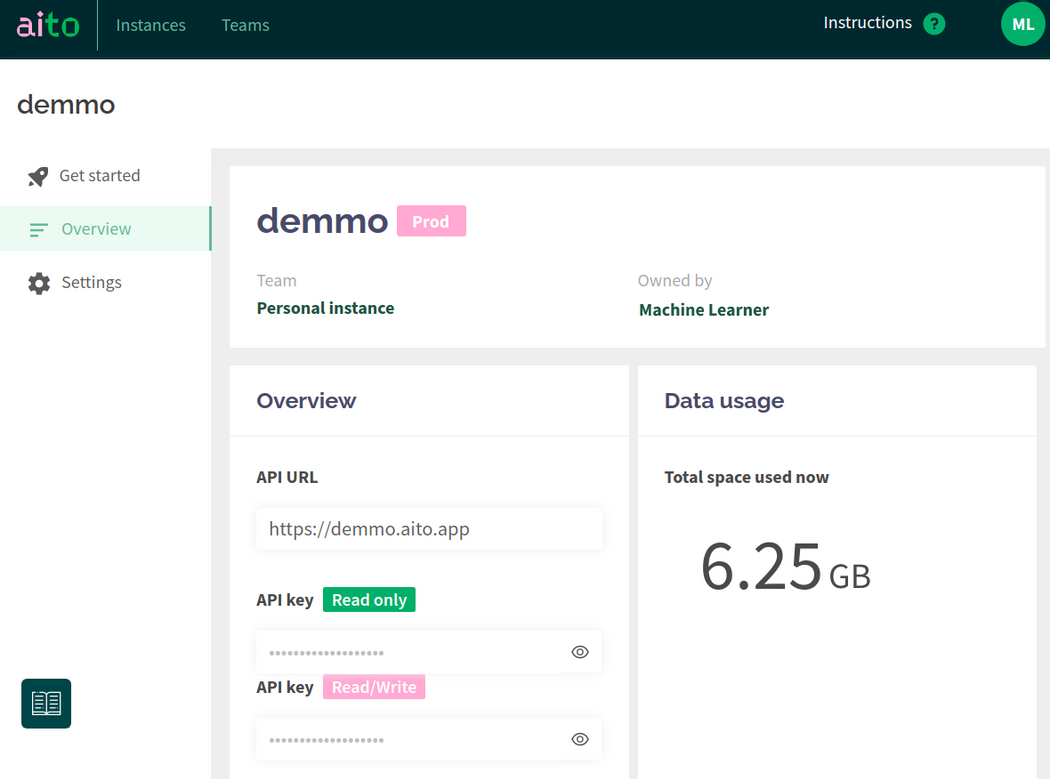
Task: Click the API URL field
Action: point(429,529)
